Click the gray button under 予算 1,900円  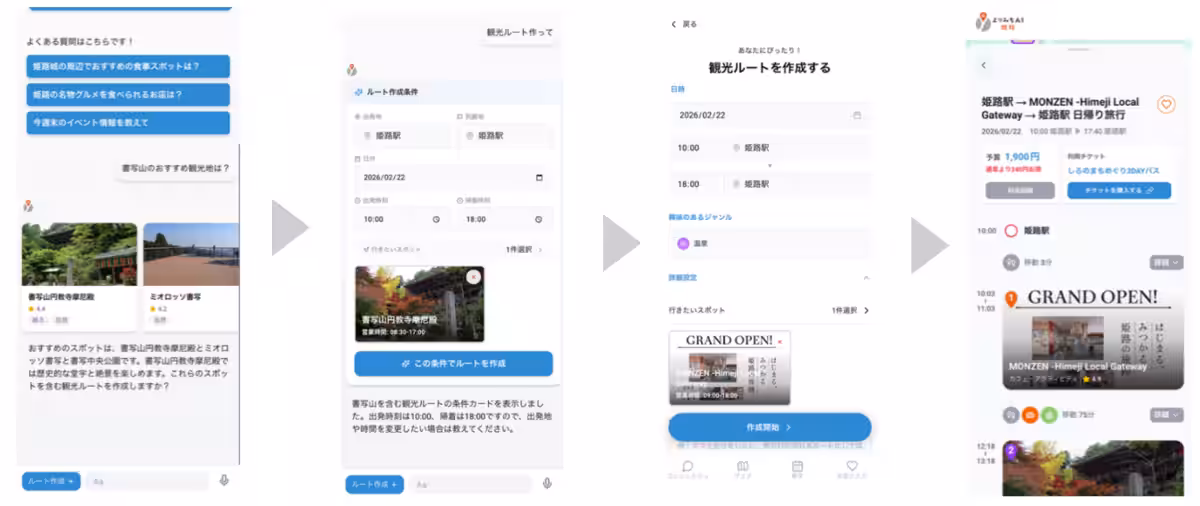click(x=1020, y=190)
